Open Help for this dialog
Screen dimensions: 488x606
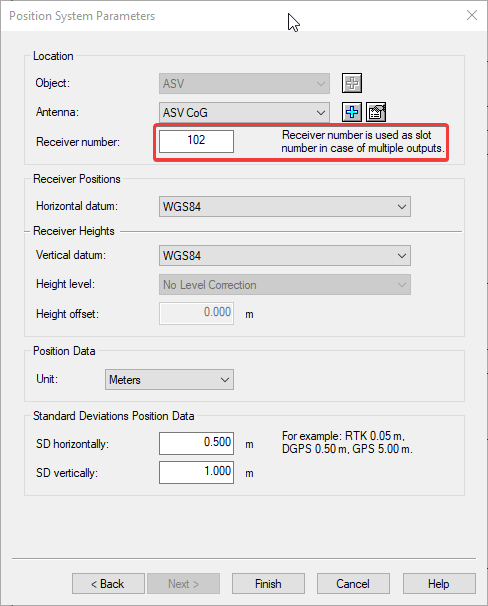439,584
